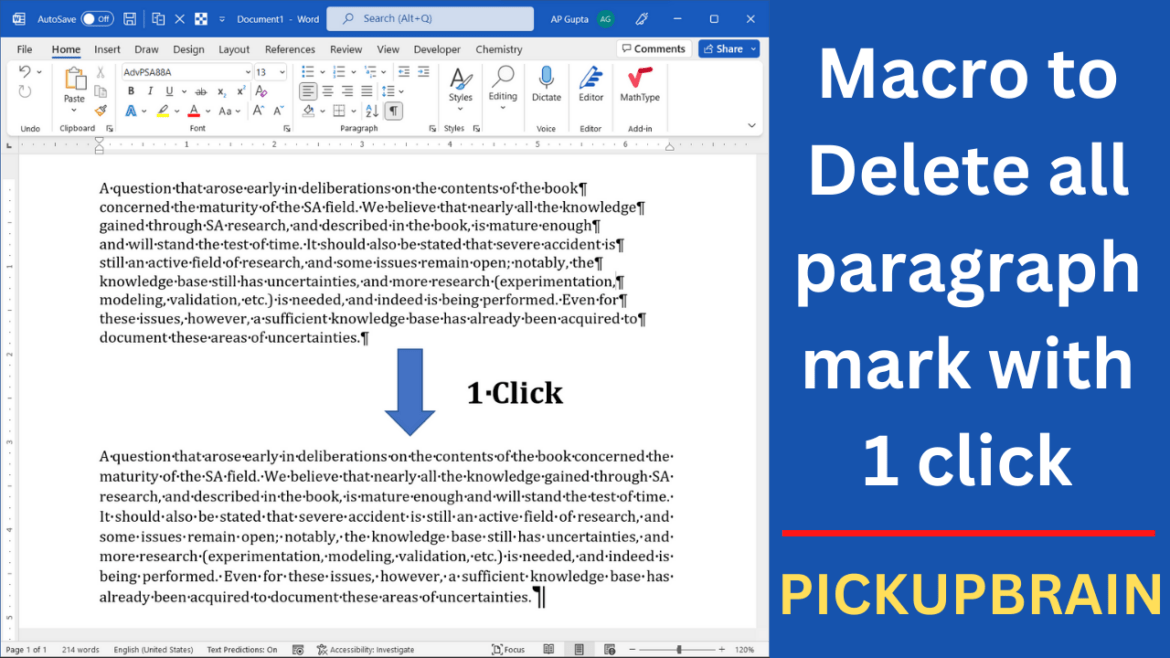Toggle Show/Hide paragraph marks
Screen dimensions: 1170x658
tap(393, 109)
